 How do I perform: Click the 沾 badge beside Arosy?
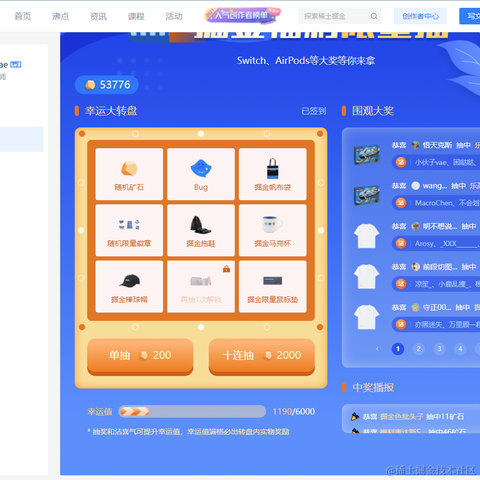(x=401, y=243)
